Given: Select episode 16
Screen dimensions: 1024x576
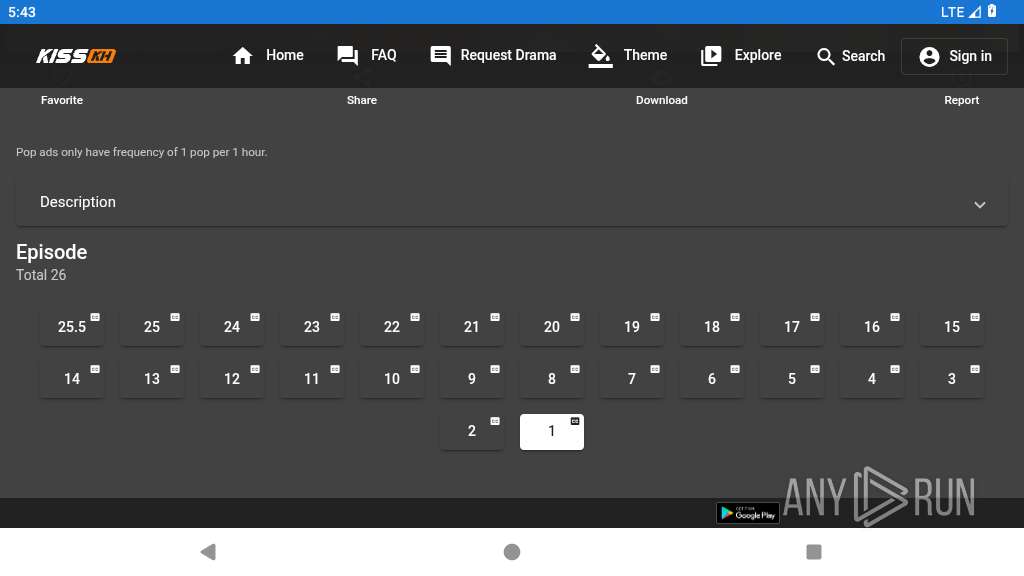Looking at the screenshot, I should [872, 327].
